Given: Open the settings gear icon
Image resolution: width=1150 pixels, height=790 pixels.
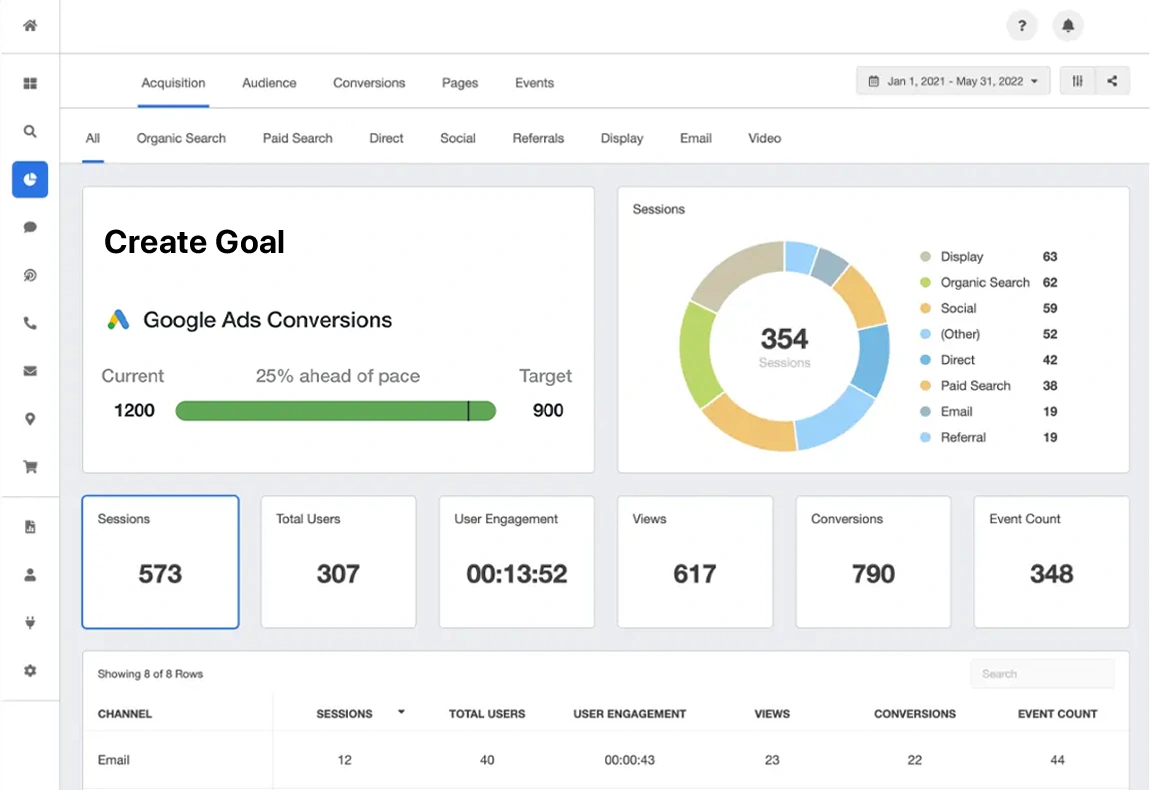Looking at the screenshot, I should [x=30, y=670].
